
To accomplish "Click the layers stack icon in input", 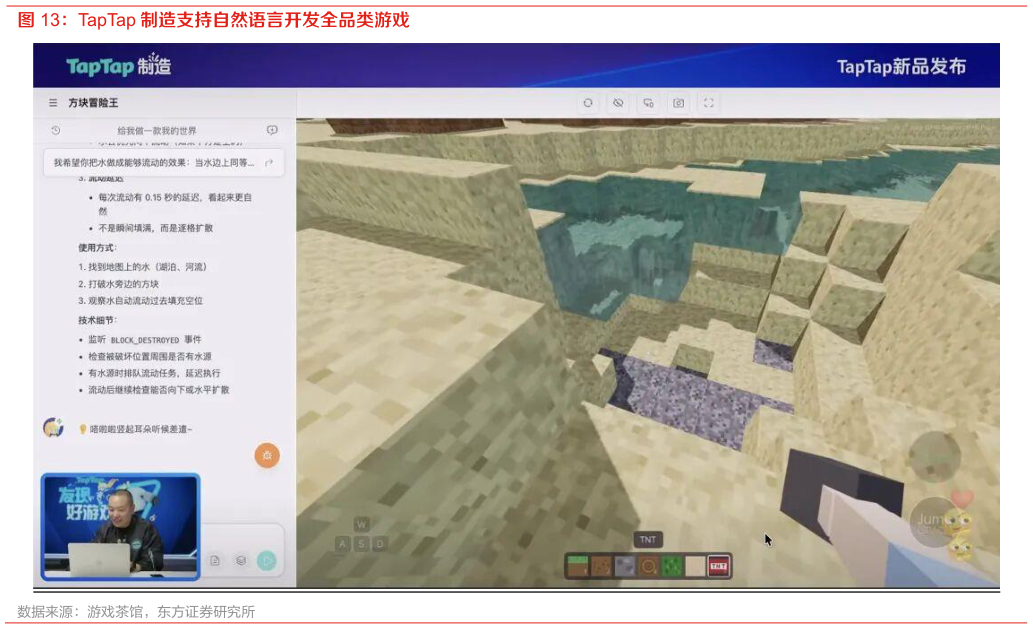I will [x=241, y=561].
